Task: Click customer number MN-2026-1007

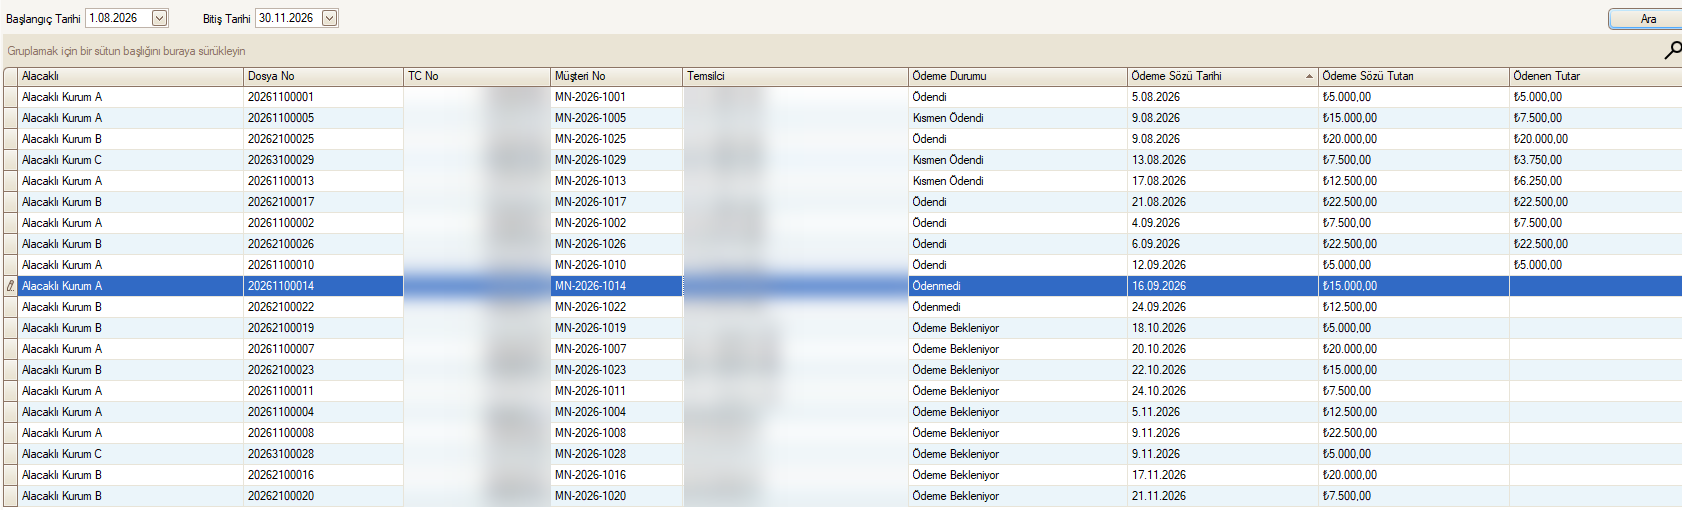Action: click(x=590, y=349)
